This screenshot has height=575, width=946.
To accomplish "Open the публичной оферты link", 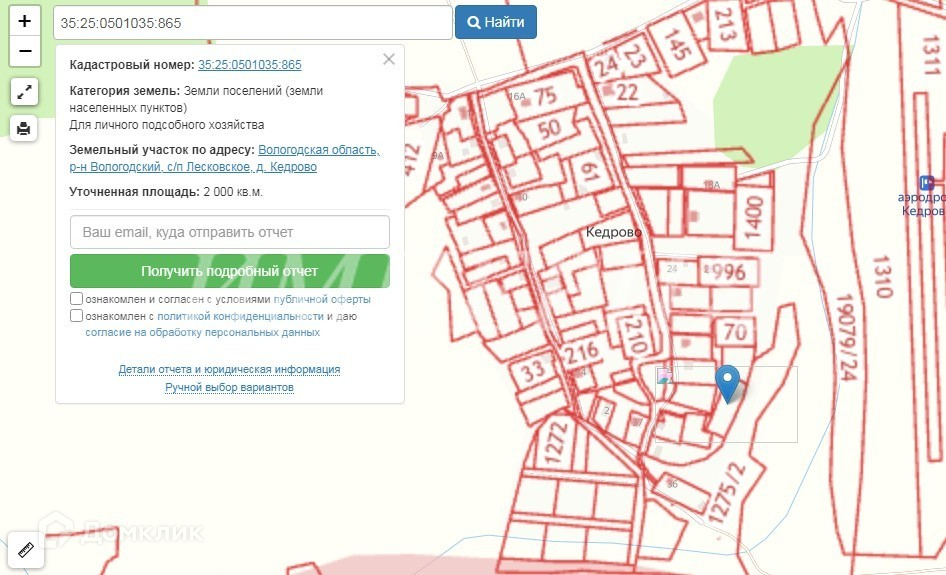I will [322, 299].
